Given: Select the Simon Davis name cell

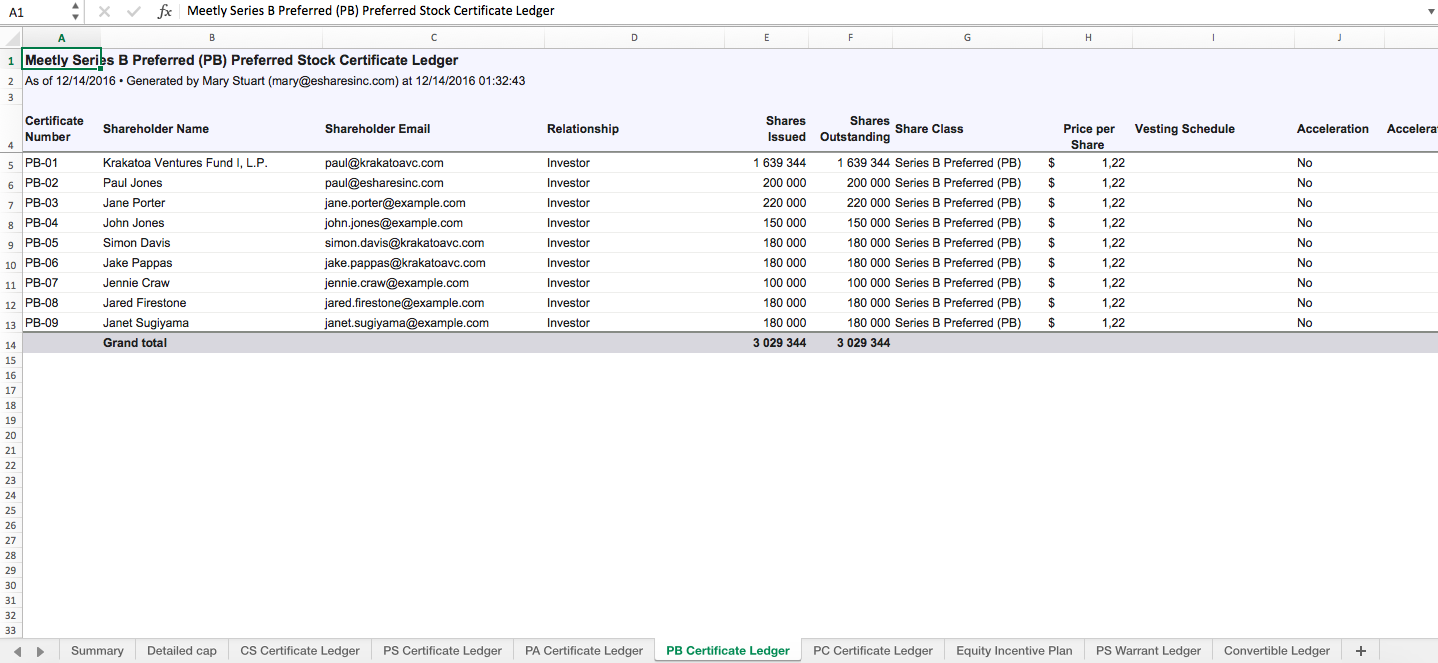Looking at the screenshot, I should [x=211, y=243].
